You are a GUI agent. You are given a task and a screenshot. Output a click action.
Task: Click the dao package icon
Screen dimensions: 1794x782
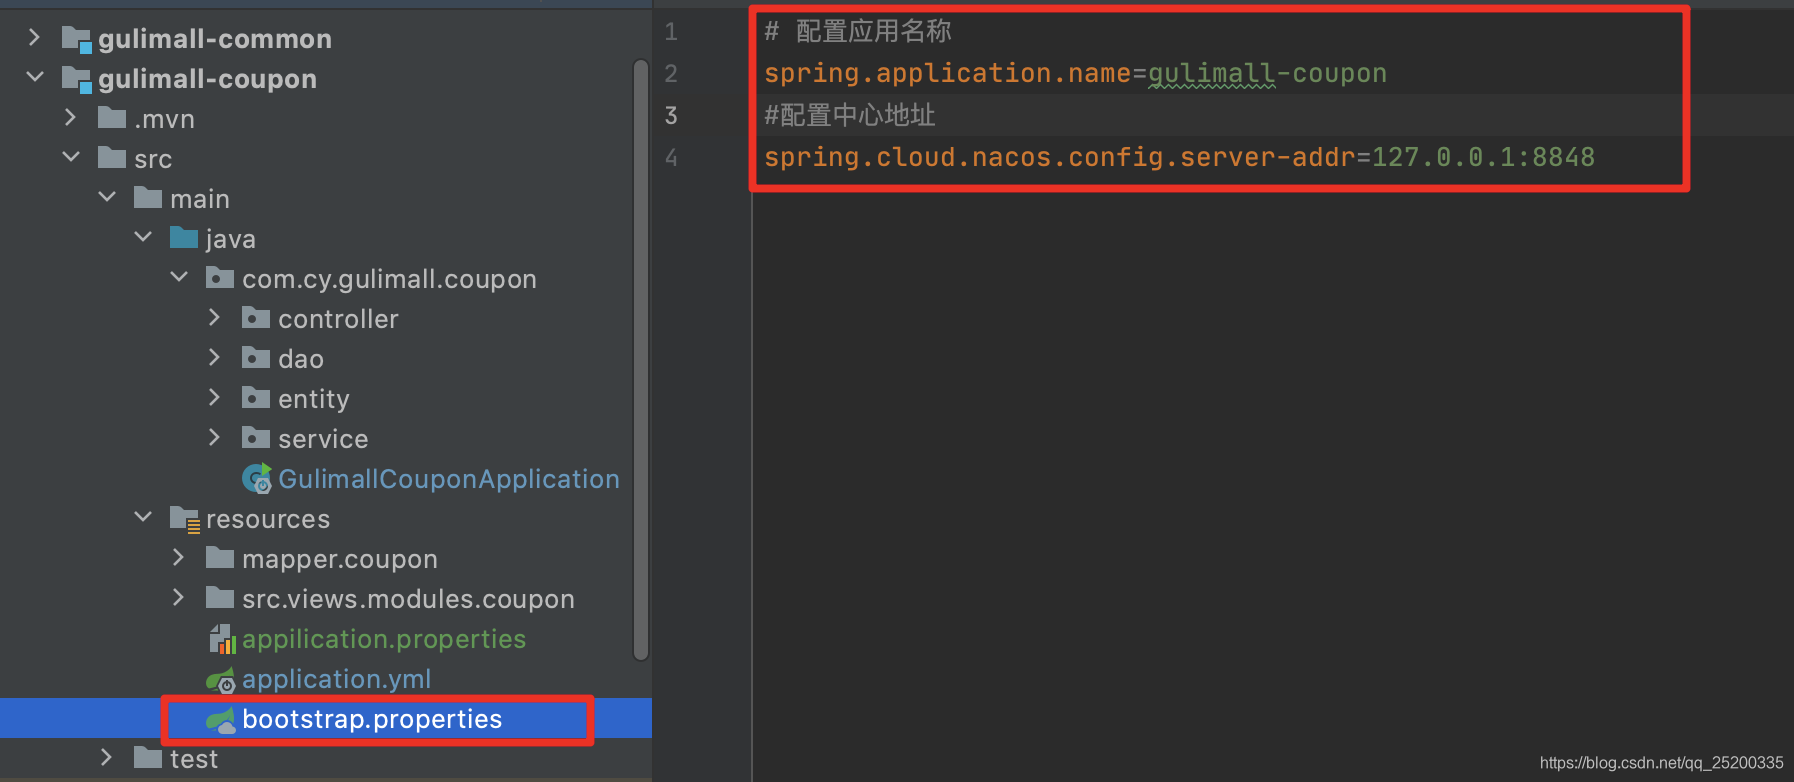(256, 358)
